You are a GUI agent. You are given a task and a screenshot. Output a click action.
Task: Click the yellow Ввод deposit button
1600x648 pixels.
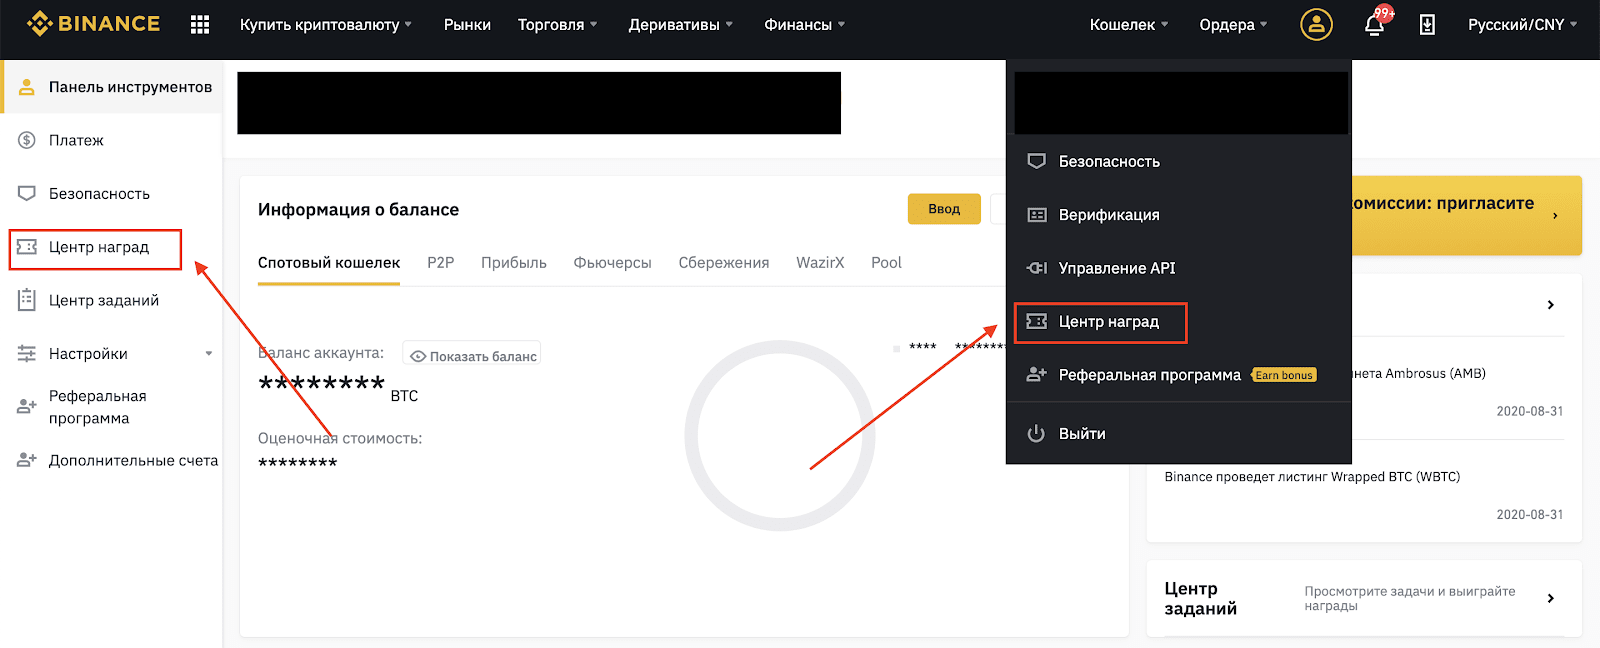[944, 209]
